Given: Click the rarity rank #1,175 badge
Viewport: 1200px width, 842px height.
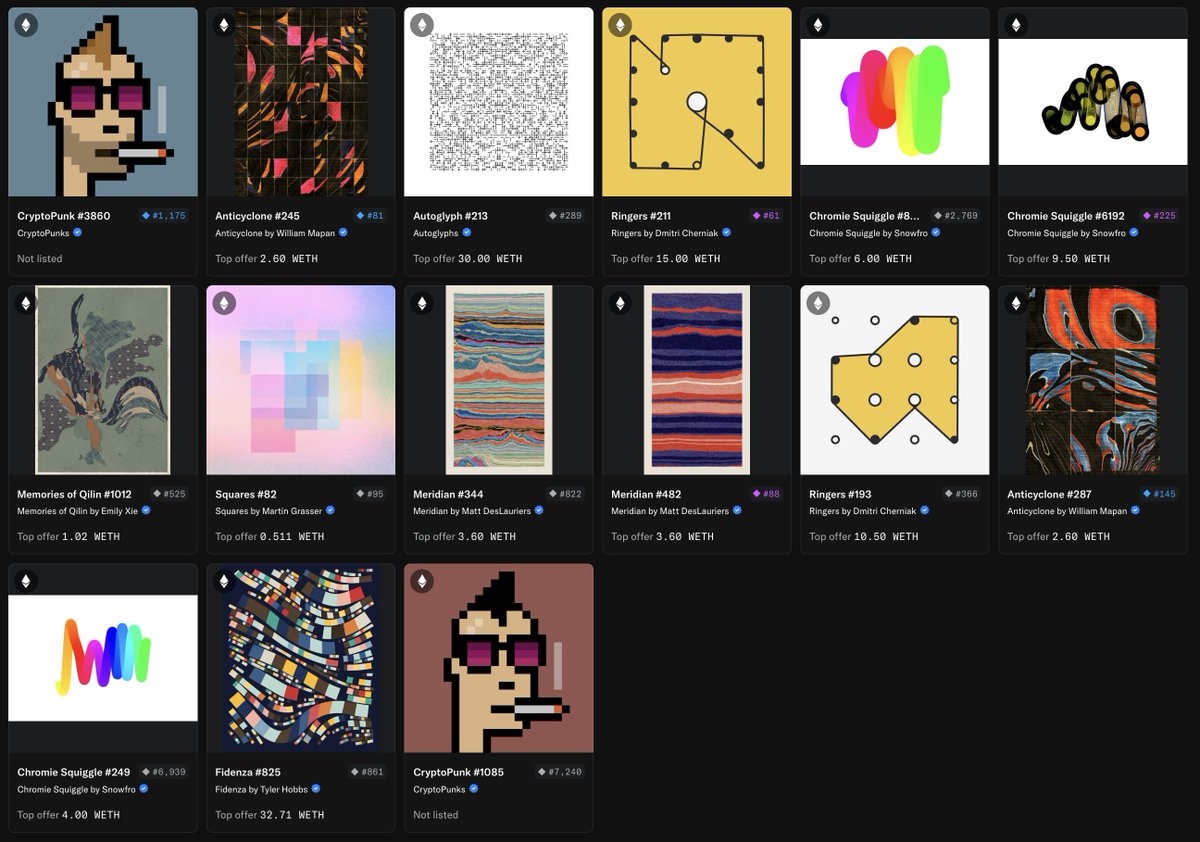Looking at the screenshot, I should [164, 216].
